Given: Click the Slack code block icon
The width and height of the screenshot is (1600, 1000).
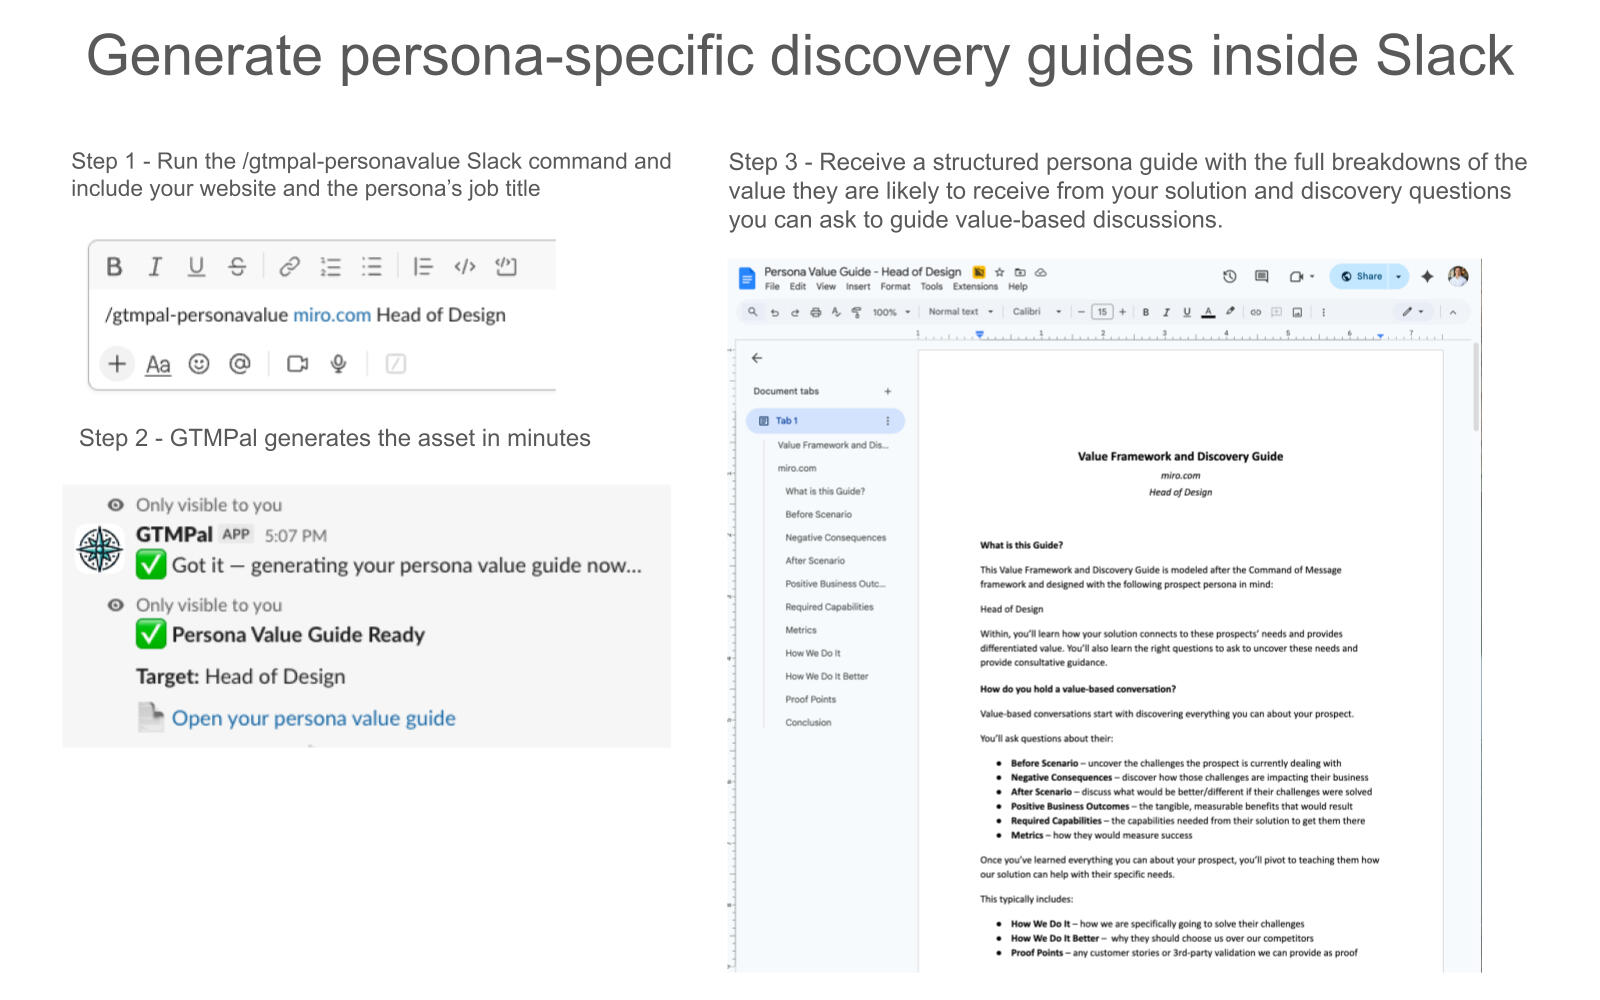Looking at the screenshot, I should (506, 266).
